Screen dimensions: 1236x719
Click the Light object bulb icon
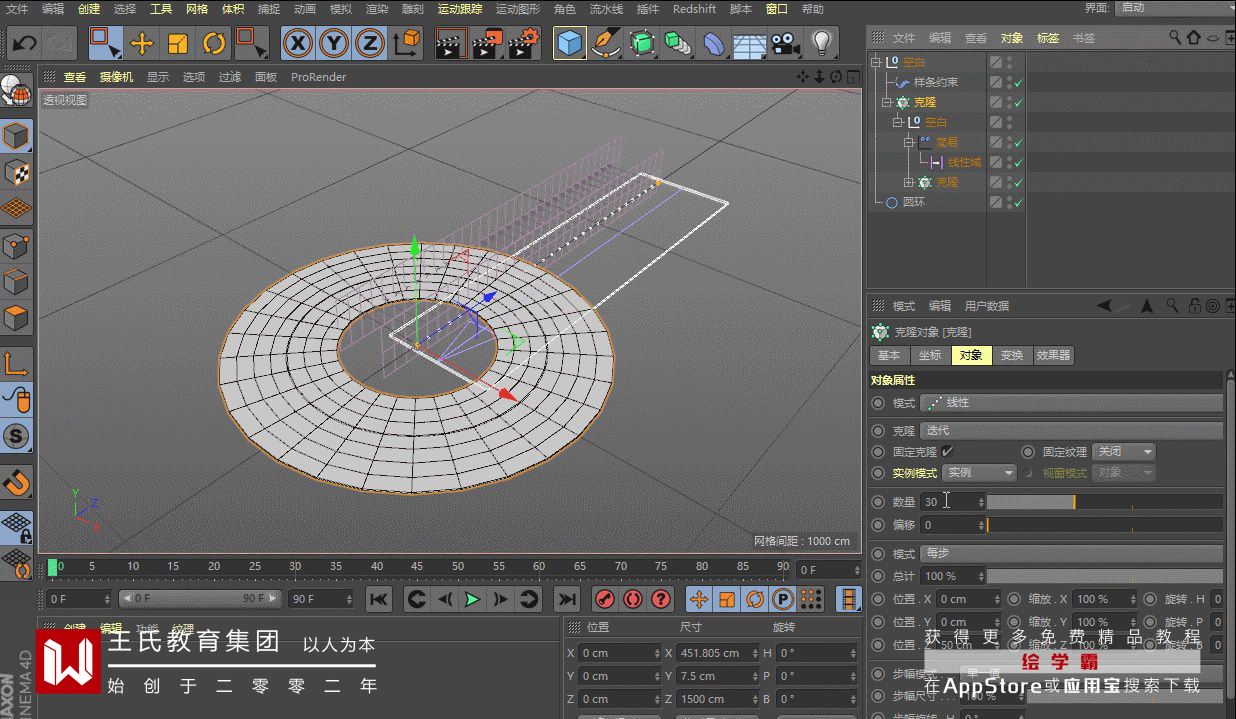(x=821, y=43)
